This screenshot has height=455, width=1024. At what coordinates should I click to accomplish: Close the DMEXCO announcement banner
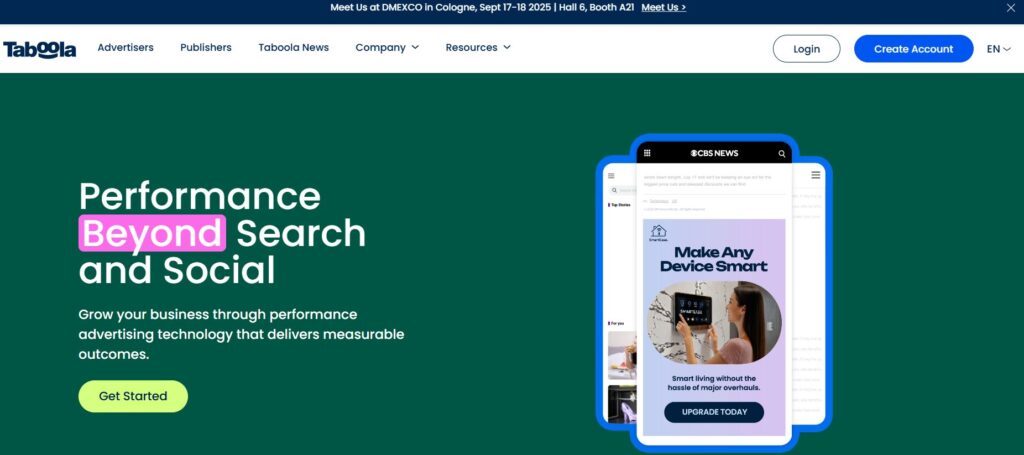click(1010, 8)
